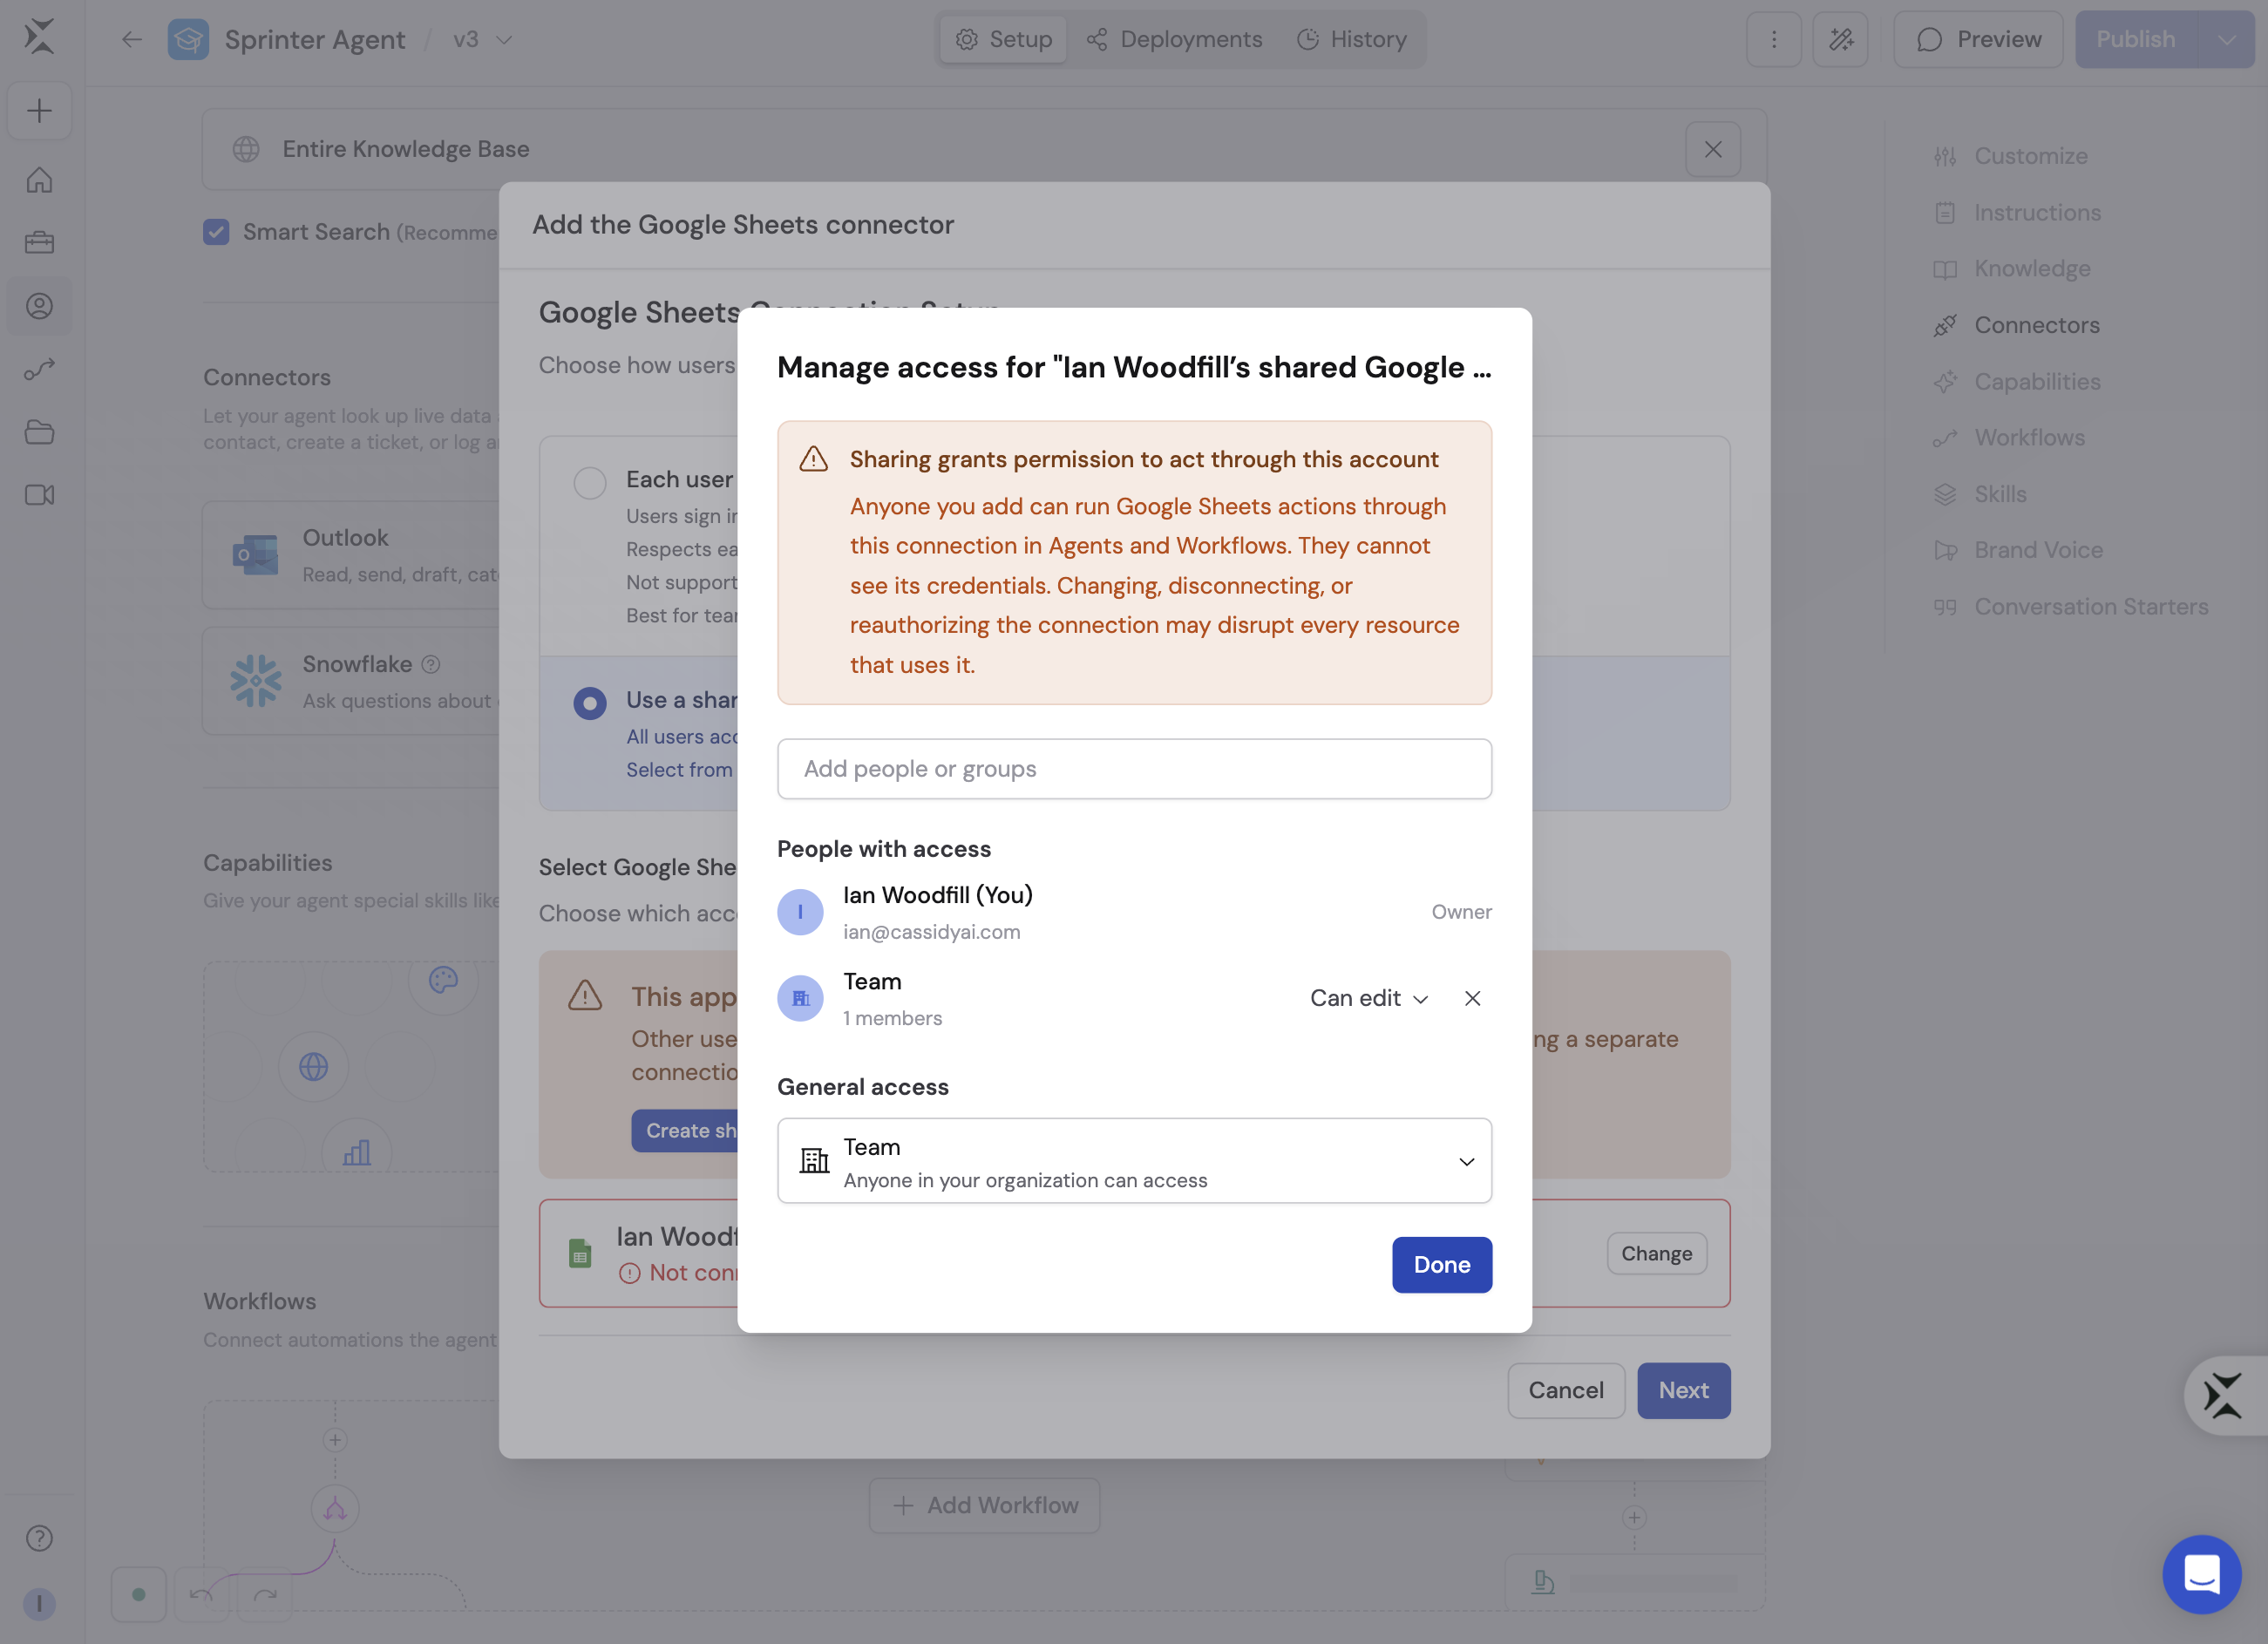Click the green status dot button
The image size is (2268, 1644).
pyautogui.click(x=138, y=1594)
